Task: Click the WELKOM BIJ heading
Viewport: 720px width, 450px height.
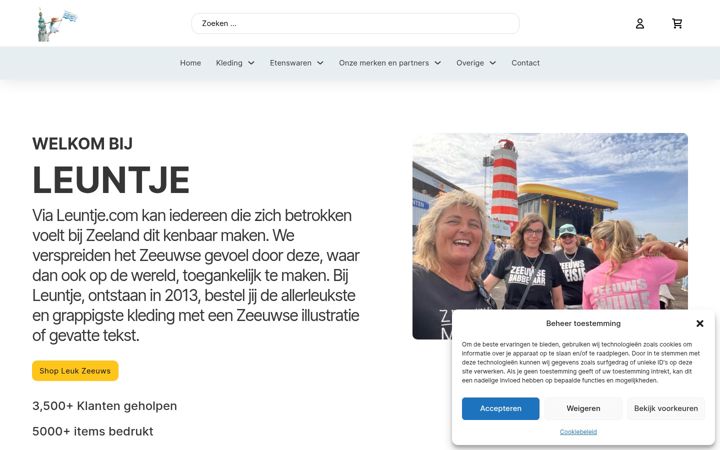Action: pyautogui.click(x=82, y=144)
